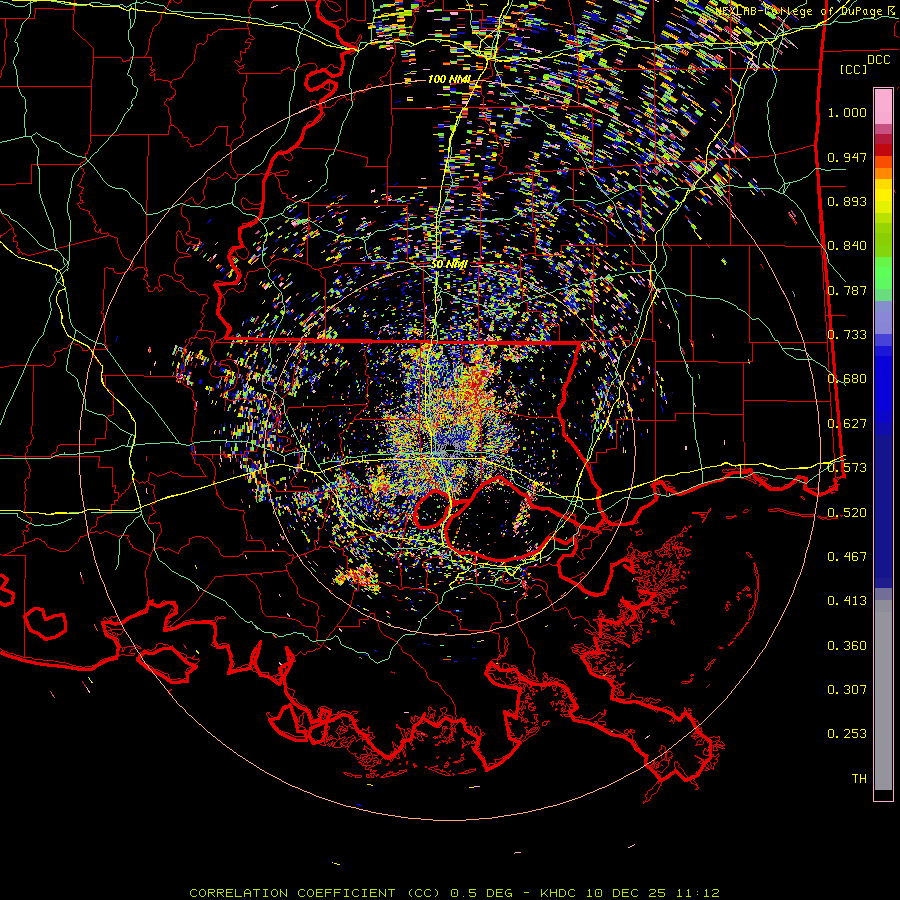
Task: Click the 0.627 scale label
Action: (x=847, y=424)
